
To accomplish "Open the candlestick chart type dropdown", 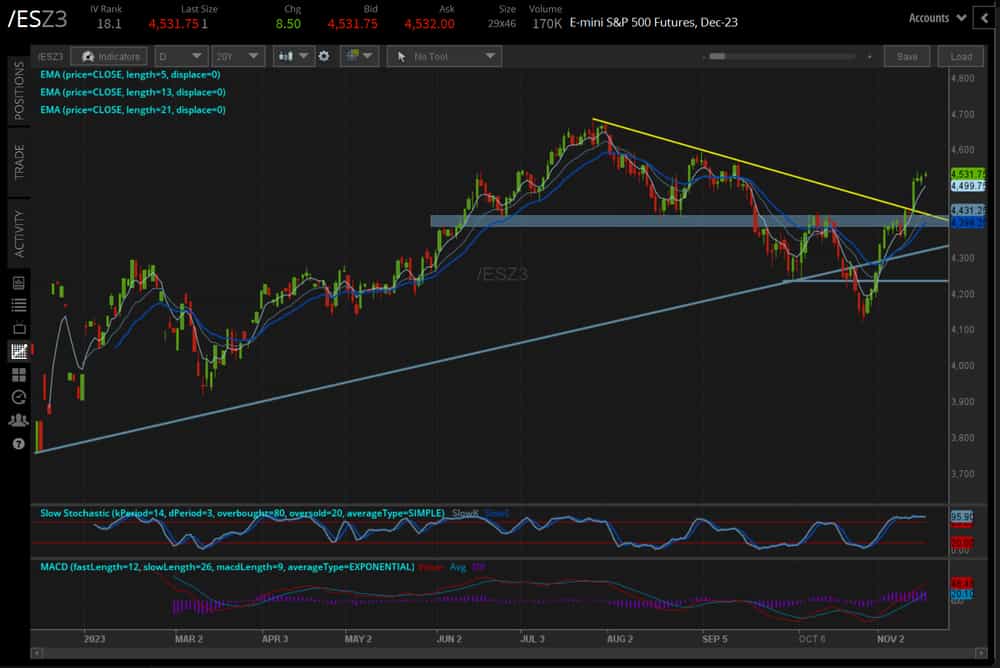I will click(x=293, y=56).
